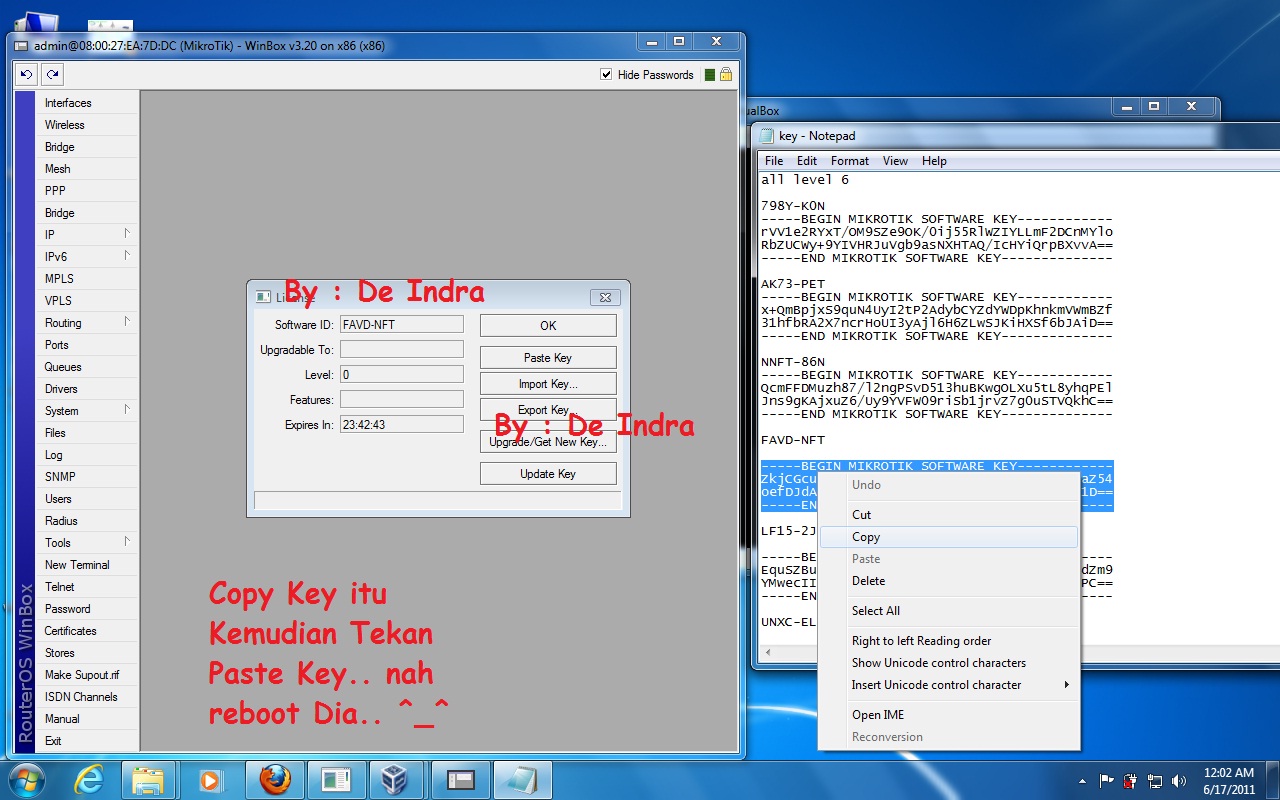Click the Upgradable To field
The width and height of the screenshot is (1280, 800).
tap(402, 349)
